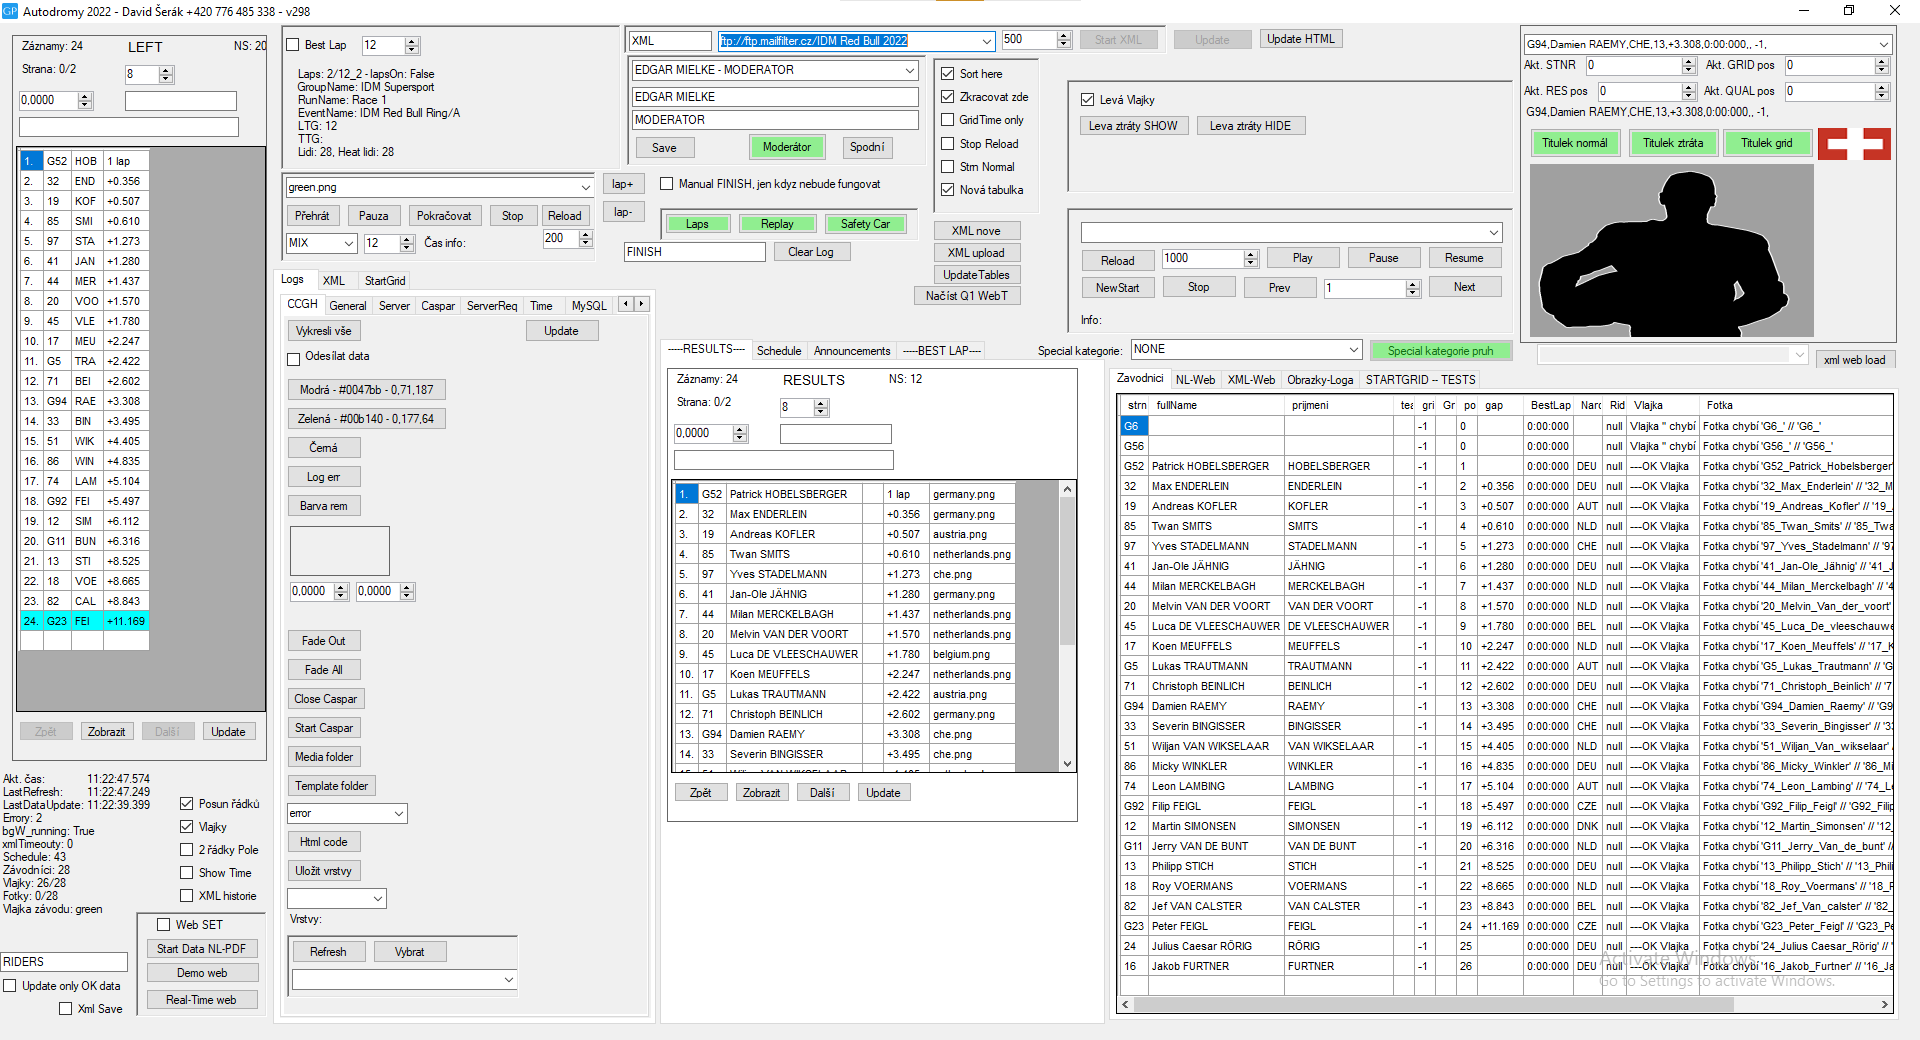This screenshot has width=1920, height=1040.
Task: Click Start Caspar button
Action: 323,728
